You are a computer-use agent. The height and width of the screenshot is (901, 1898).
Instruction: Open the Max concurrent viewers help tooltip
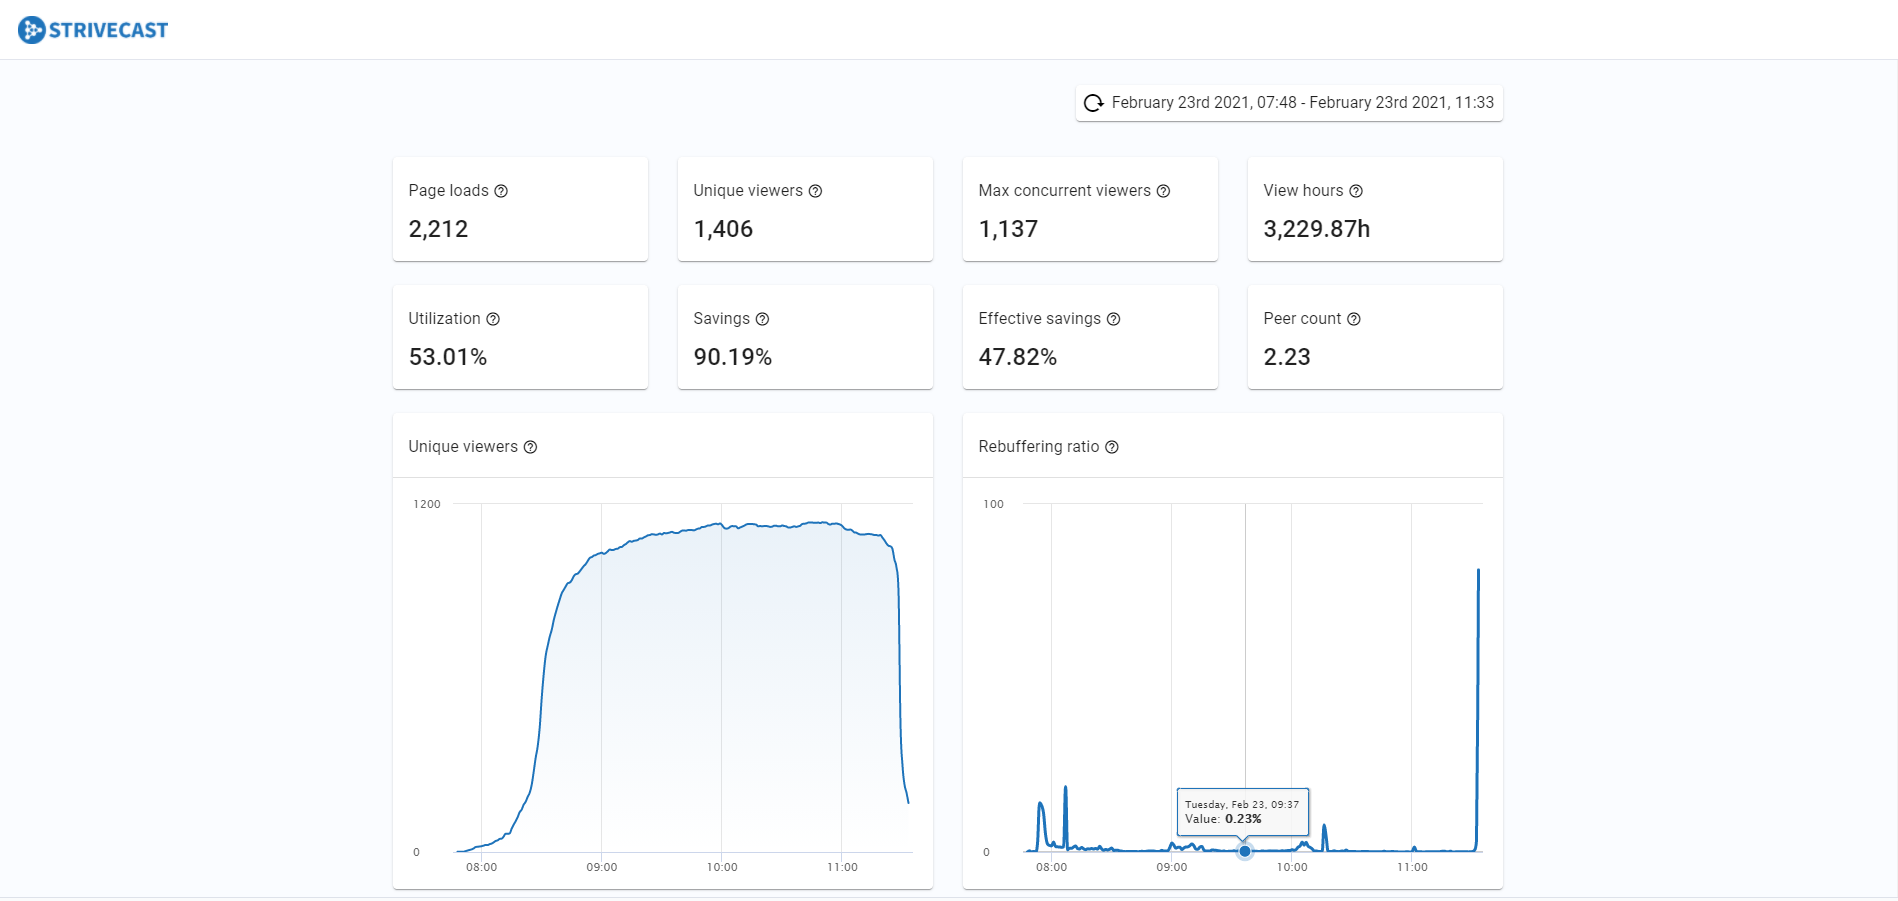[x=1164, y=190]
